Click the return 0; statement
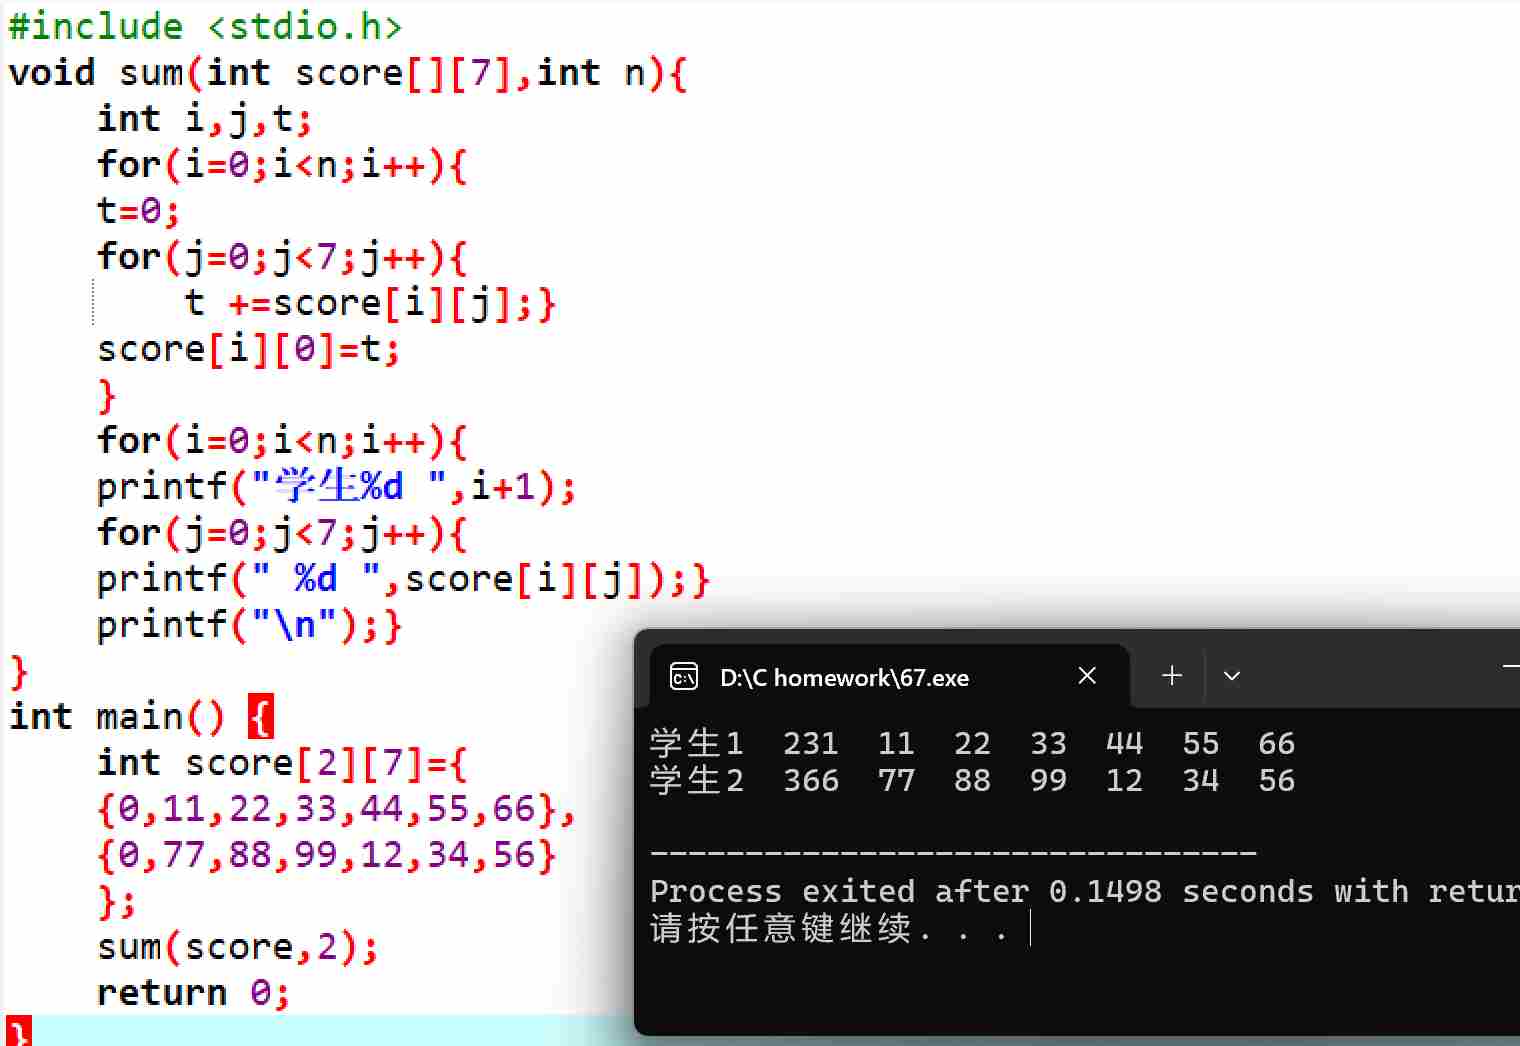The height and width of the screenshot is (1046, 1520). pyautogui.click(x=190, y=991)
